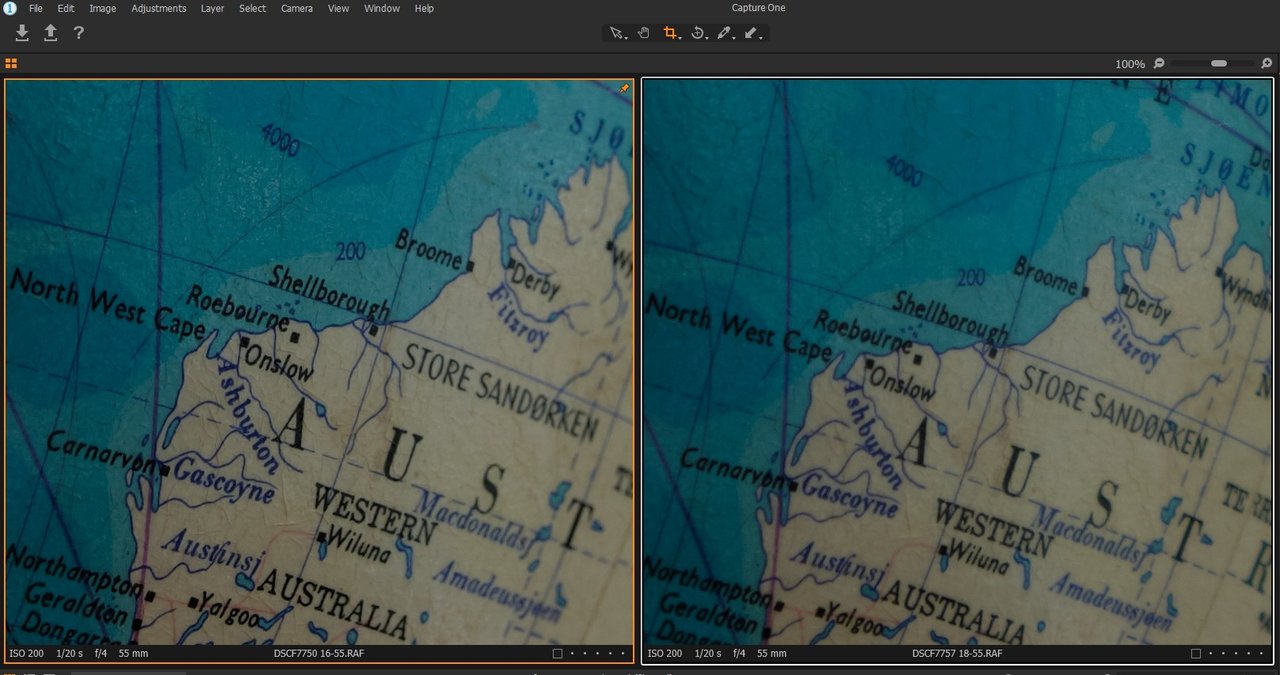Click the Export (upload arrow) icon
Image resolution: width=1280 pixels, height=675 pixels.
tap(50, 33)
